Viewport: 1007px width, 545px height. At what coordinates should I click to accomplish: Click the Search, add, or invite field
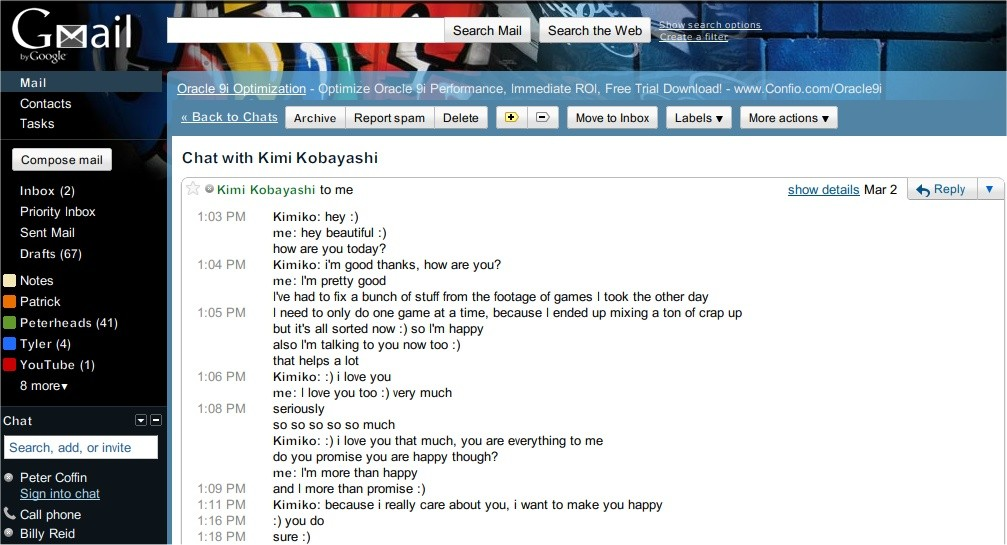click(x=81, y=447)
